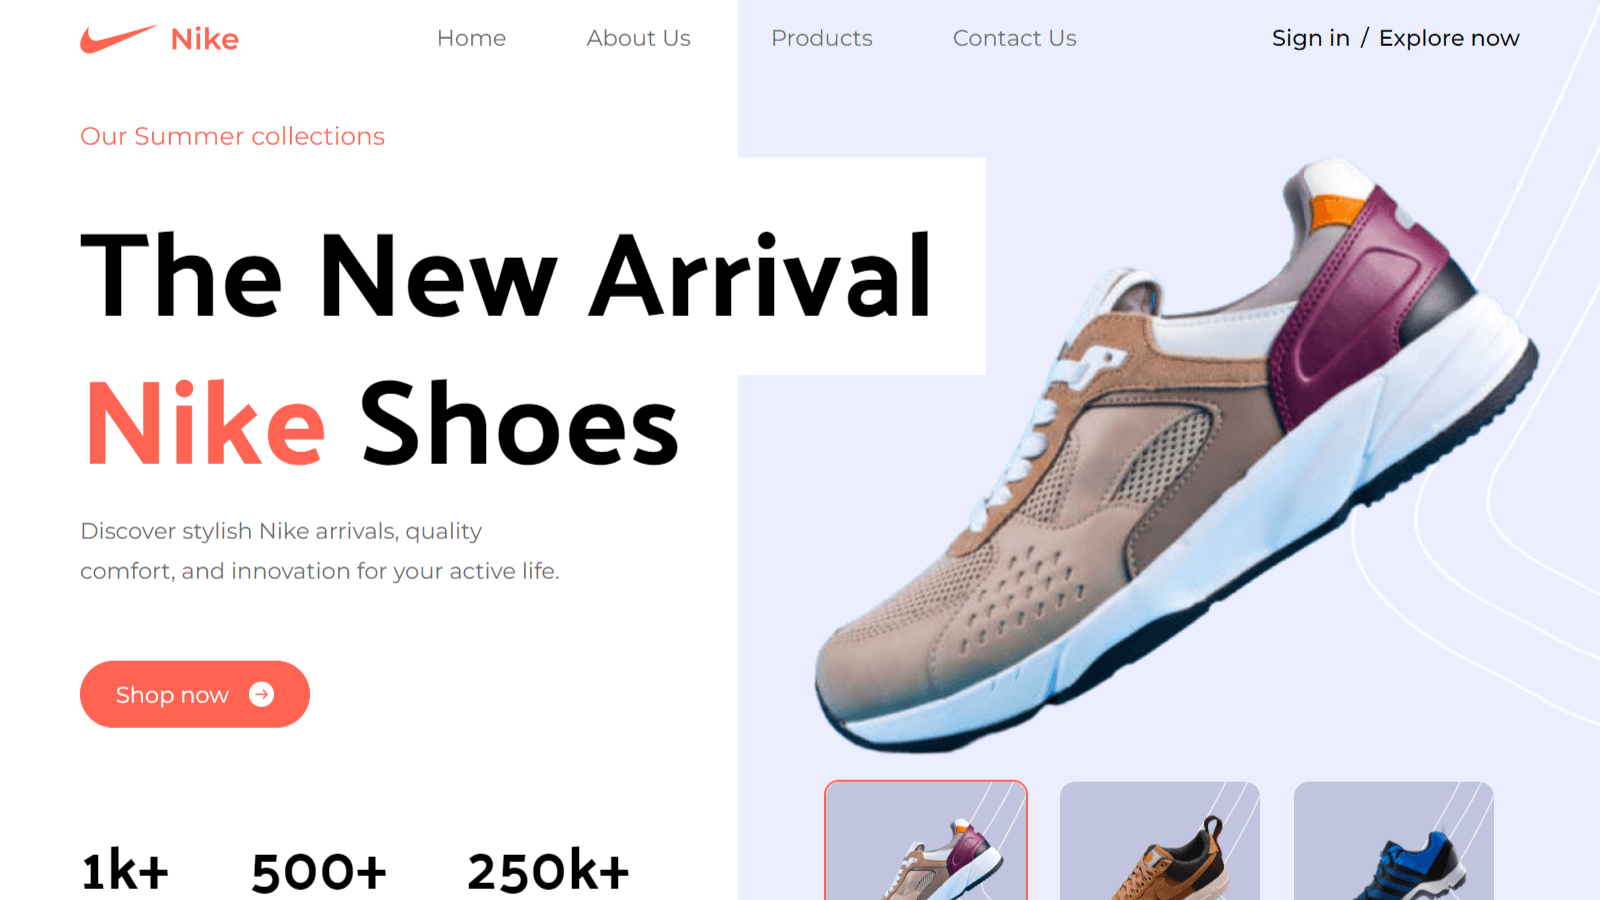Click the 500+ statistic
Image resolution: width=1600 pixels, height=900 pixels.
319,871
